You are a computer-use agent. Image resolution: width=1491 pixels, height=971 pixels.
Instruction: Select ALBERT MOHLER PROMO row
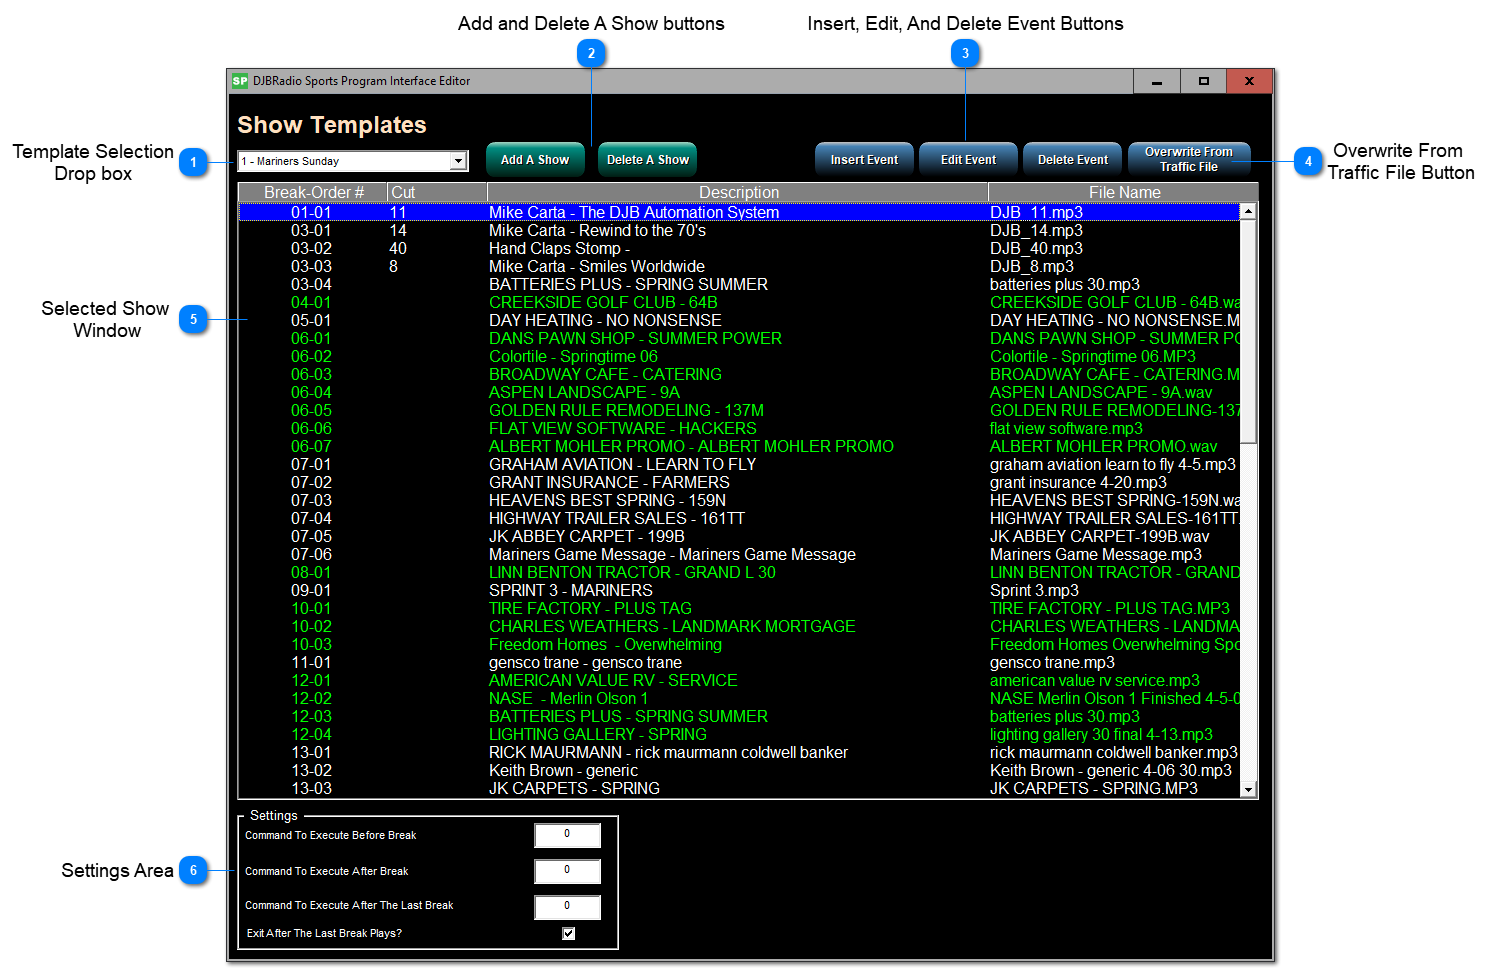pyautogui.click(x=740, y=446)
